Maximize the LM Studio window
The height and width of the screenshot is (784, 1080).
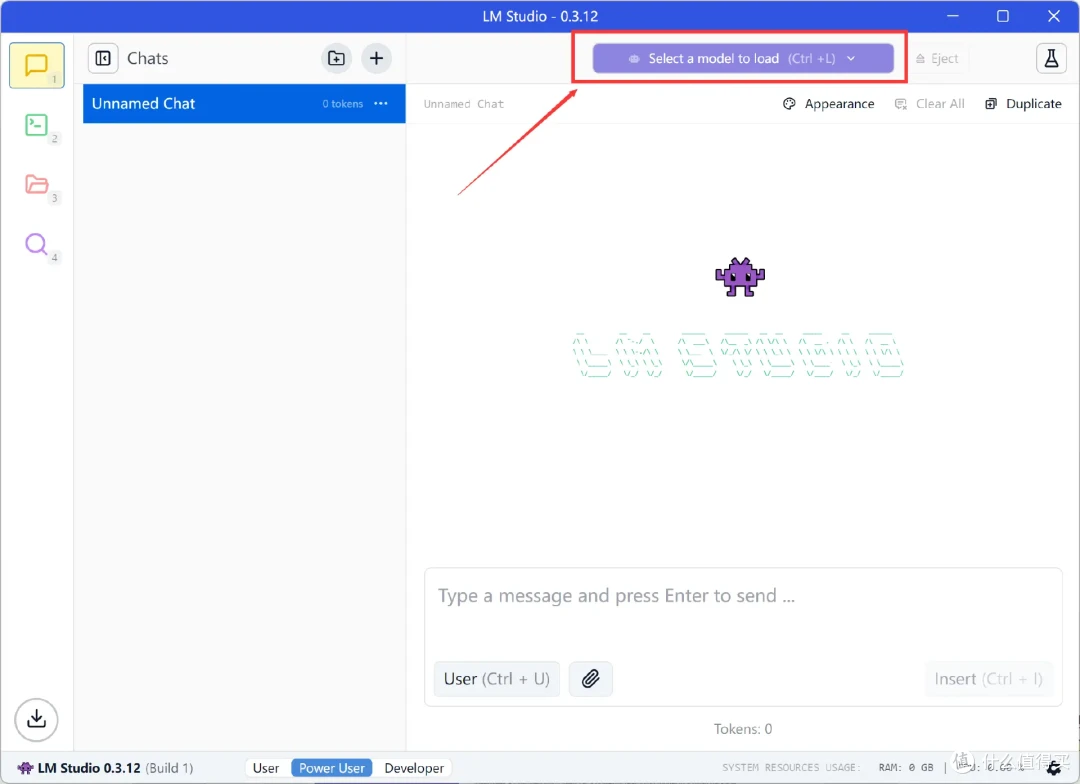coord(1003,16)
